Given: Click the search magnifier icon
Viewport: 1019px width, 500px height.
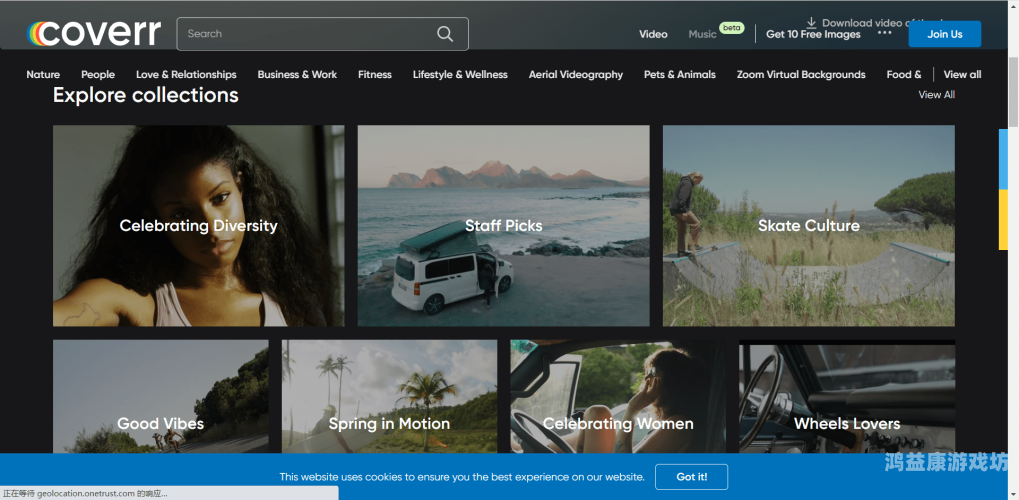Looking at the screenshot, I should tap(445, 34).
